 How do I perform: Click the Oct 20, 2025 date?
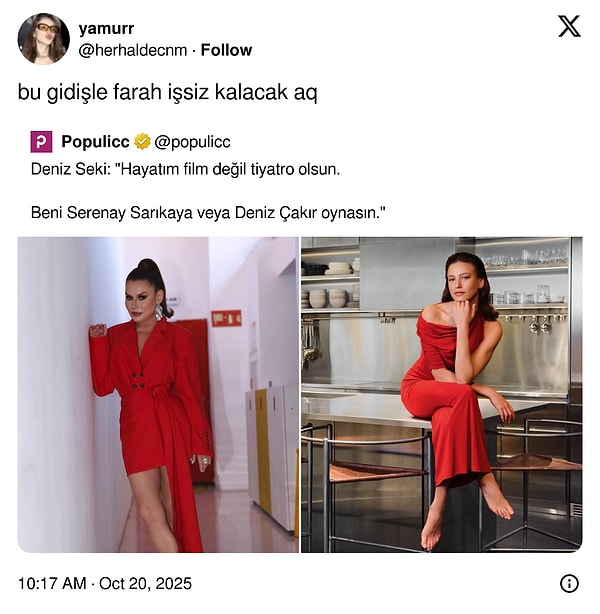click(x=145, y=583)
